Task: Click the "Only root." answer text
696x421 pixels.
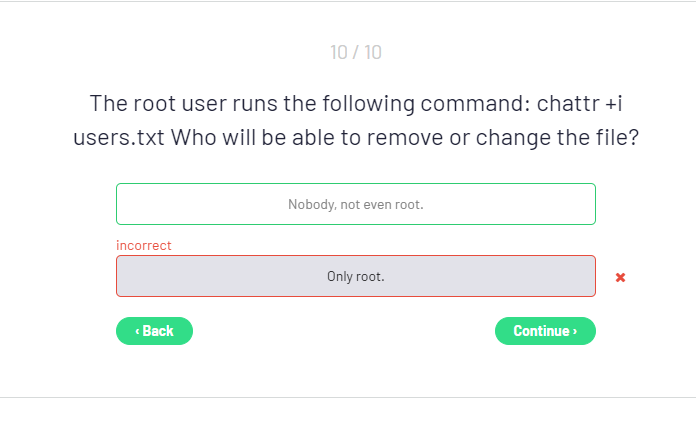Action: [355, 276]
